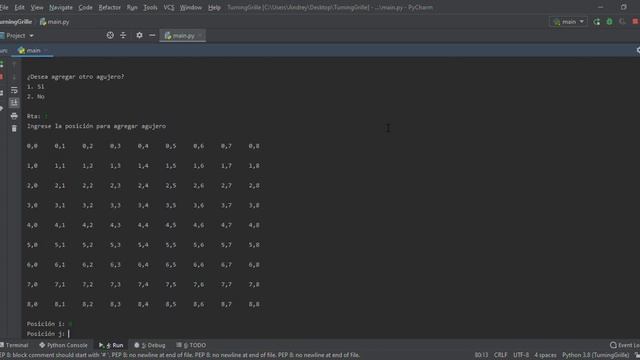This screenshot has height=360, width=640.
Task: Click the minimize window button
Action: coord(600,7)
